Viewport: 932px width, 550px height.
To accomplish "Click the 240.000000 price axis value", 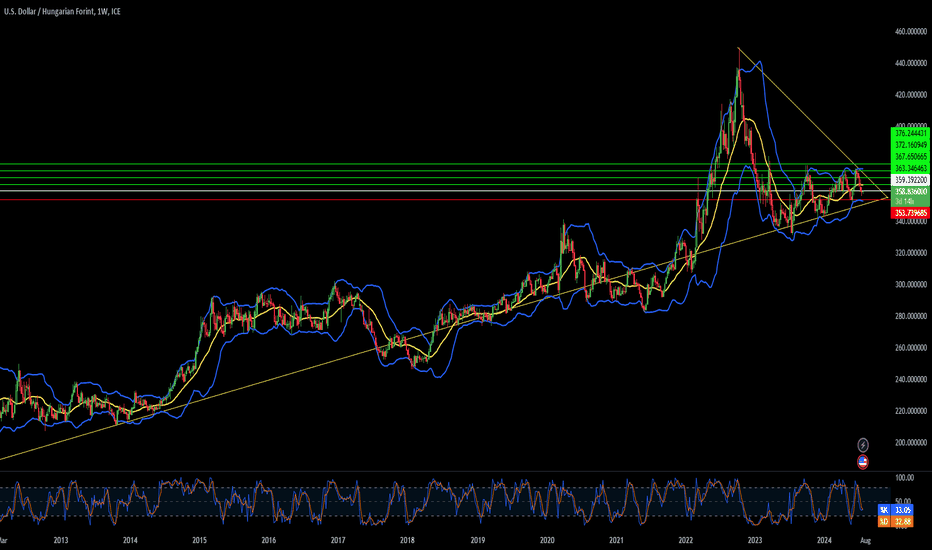I will coord(911,379).
